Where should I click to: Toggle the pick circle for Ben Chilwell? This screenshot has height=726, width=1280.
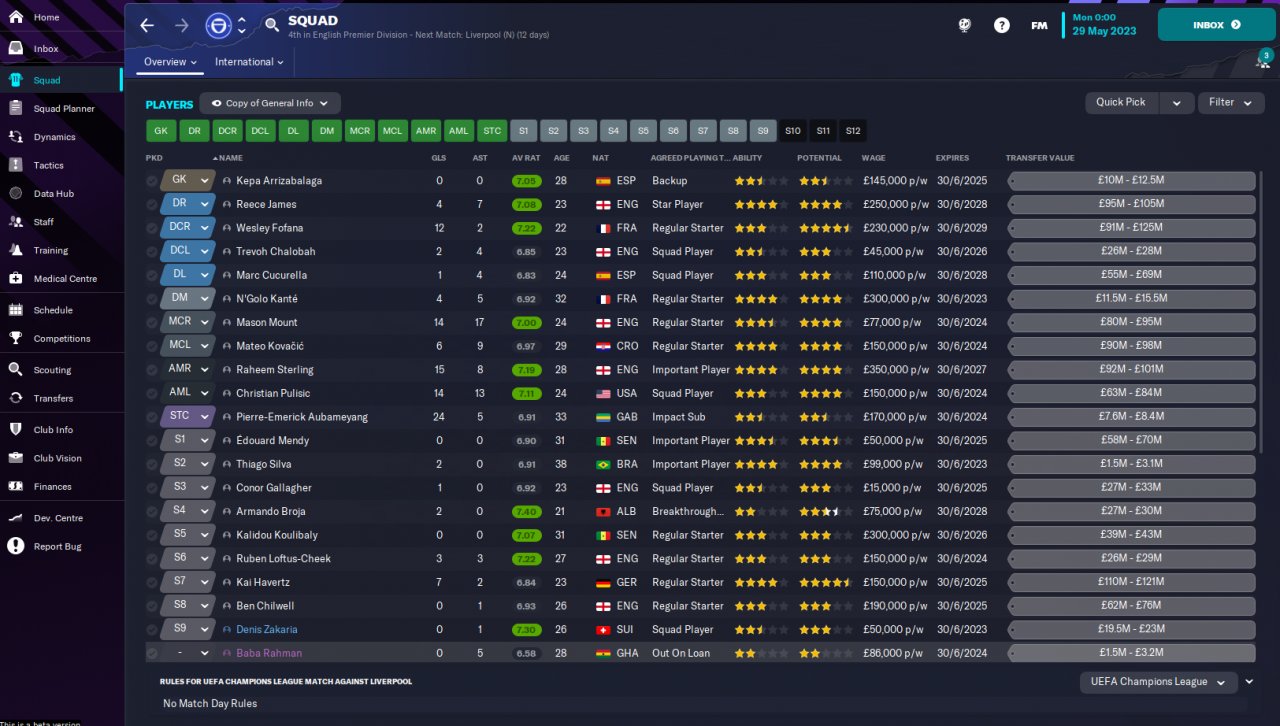(x=152, y=606)
